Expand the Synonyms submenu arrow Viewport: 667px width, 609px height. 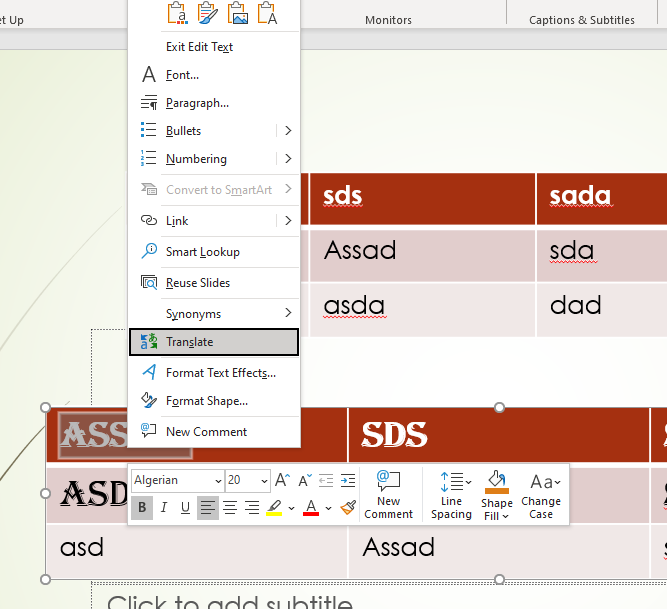tap(288, 313)
